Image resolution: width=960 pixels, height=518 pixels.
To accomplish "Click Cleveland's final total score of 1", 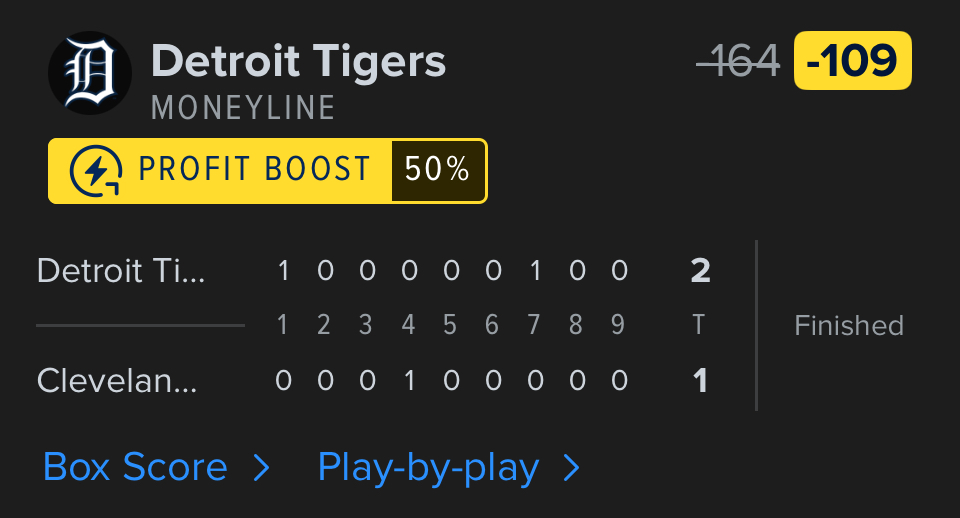I will click(700, 381).
